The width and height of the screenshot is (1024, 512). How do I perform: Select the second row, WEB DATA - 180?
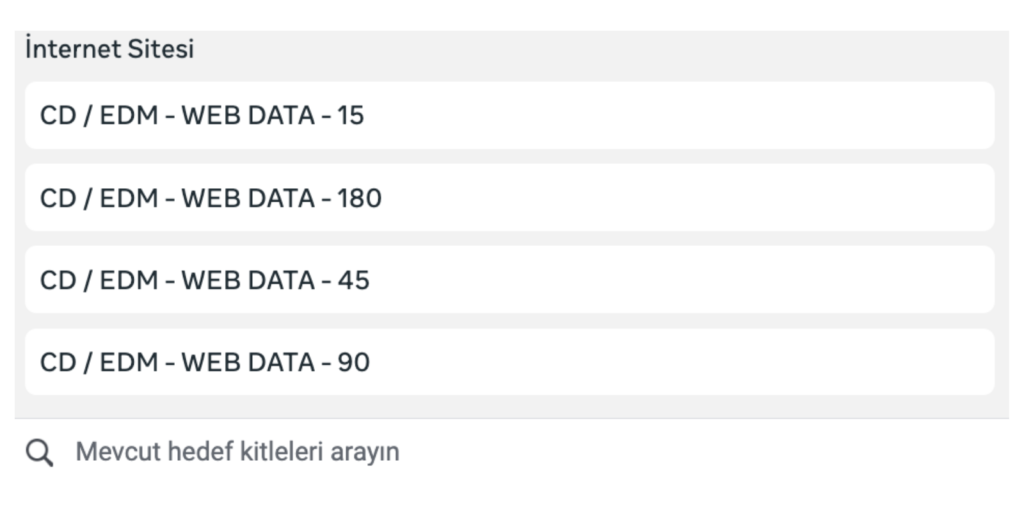tap(509, 198)
